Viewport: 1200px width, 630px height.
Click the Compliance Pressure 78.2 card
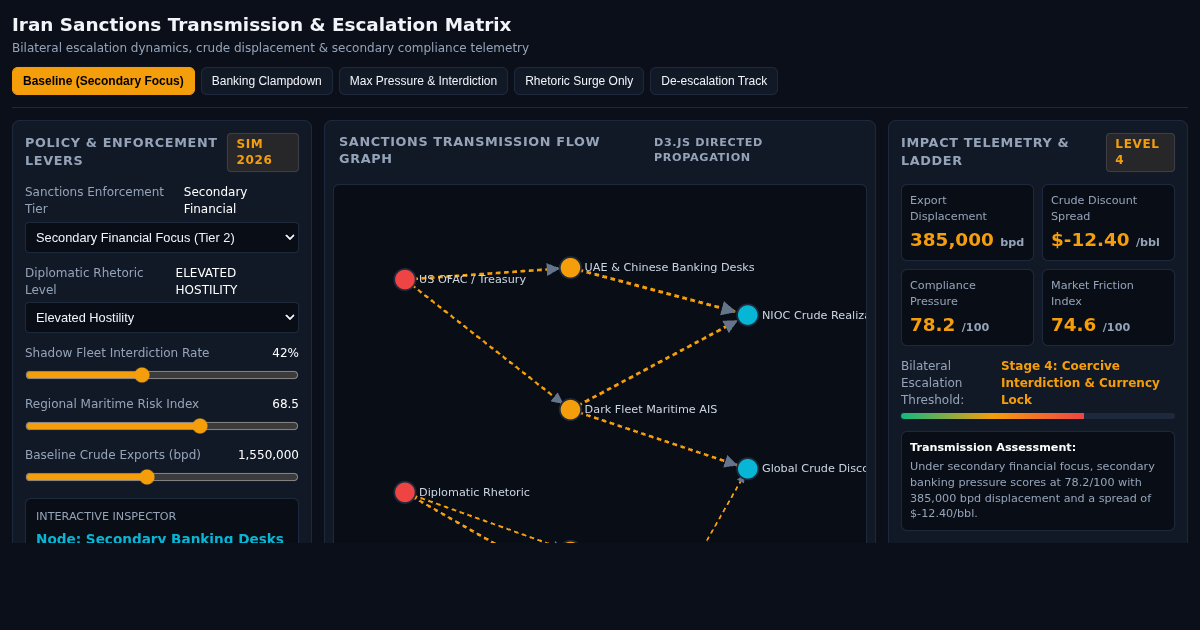click(x=967, y=307)
